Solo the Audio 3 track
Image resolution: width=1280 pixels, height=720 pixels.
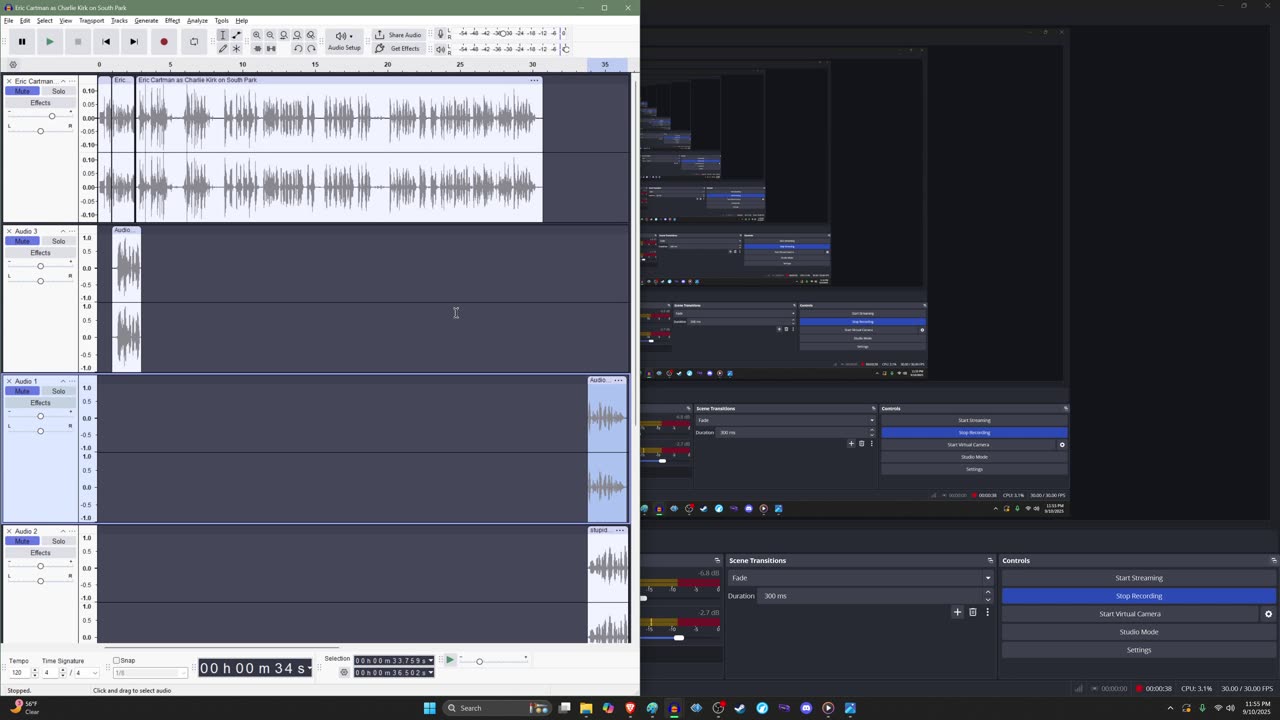pos(58,241)
